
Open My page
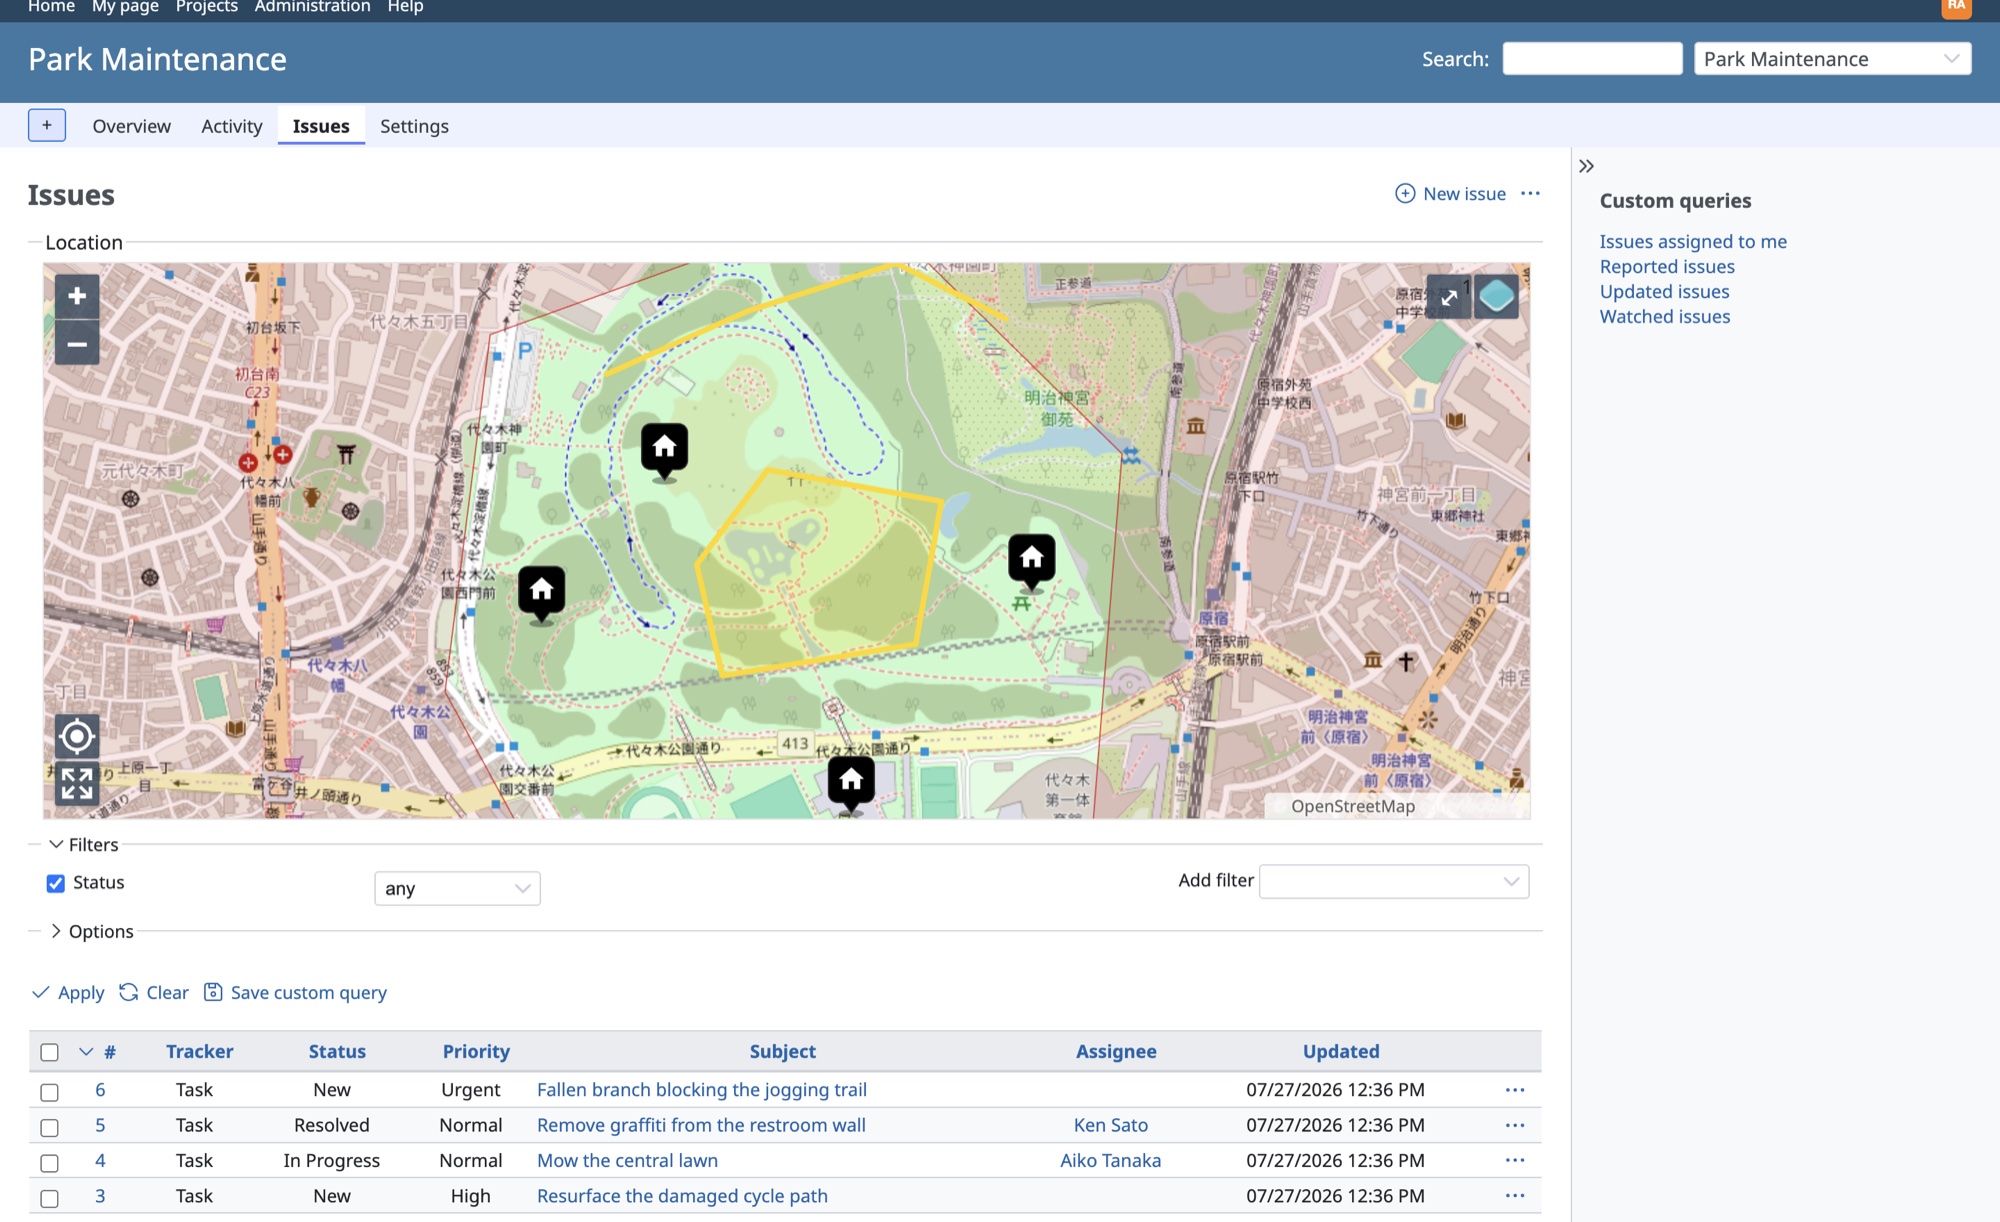[125, 7]
